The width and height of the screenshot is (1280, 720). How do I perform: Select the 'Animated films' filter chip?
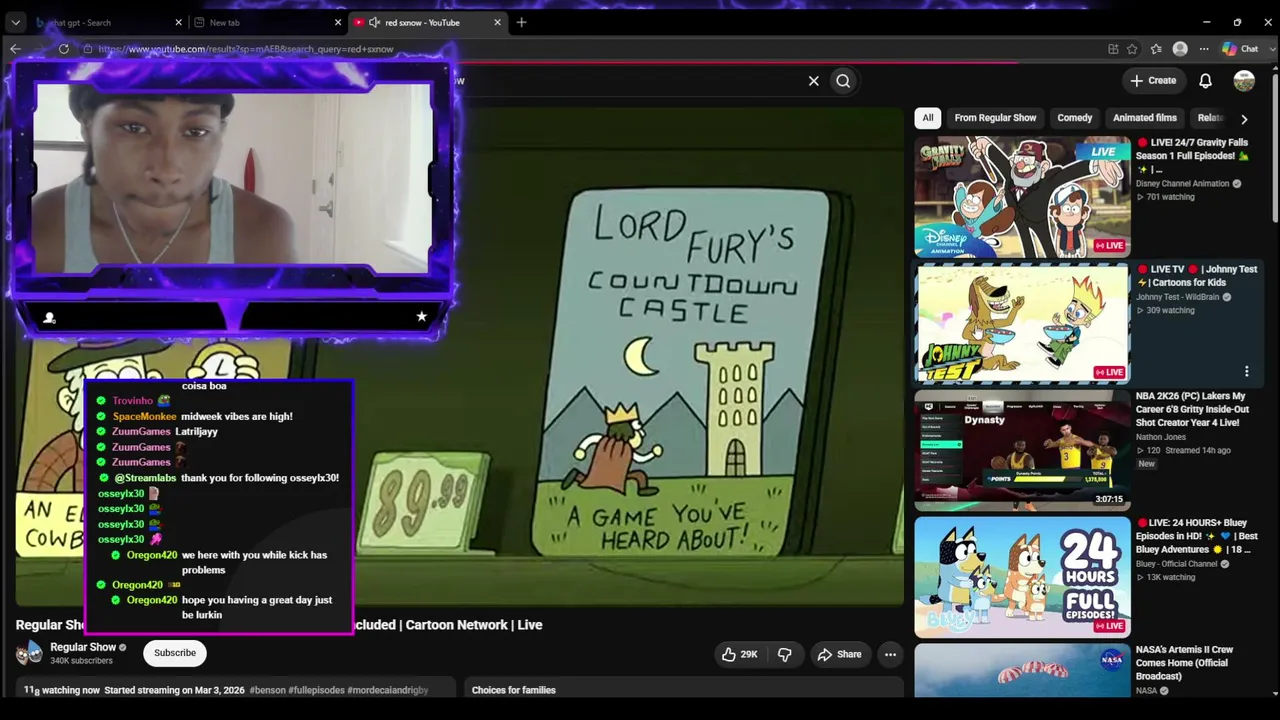(x=1145, y=118)
